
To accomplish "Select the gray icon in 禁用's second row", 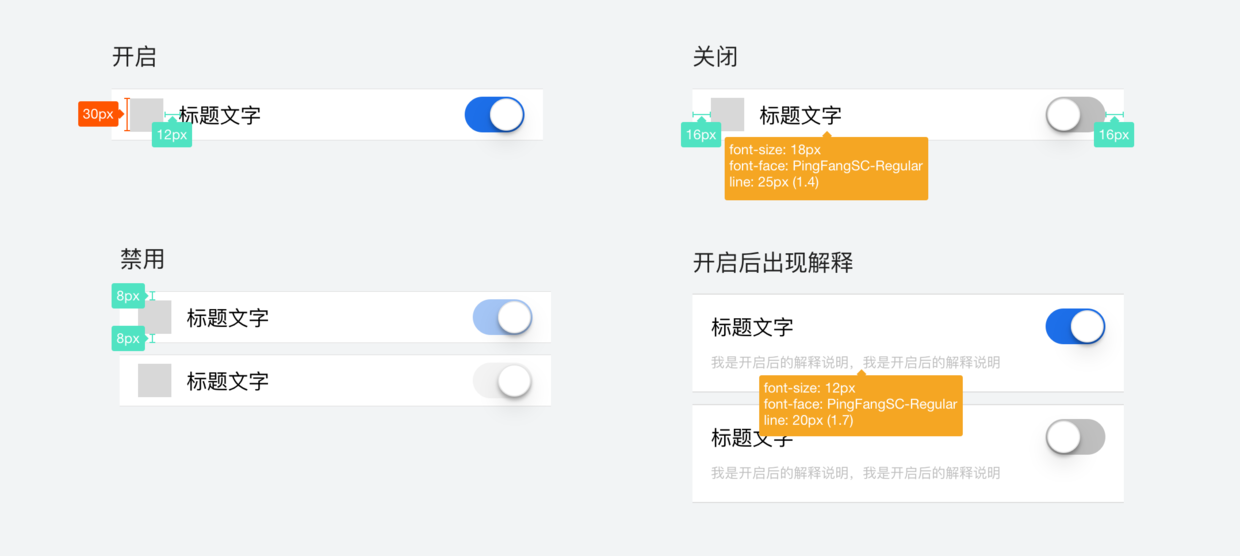I will click(155, 380).
